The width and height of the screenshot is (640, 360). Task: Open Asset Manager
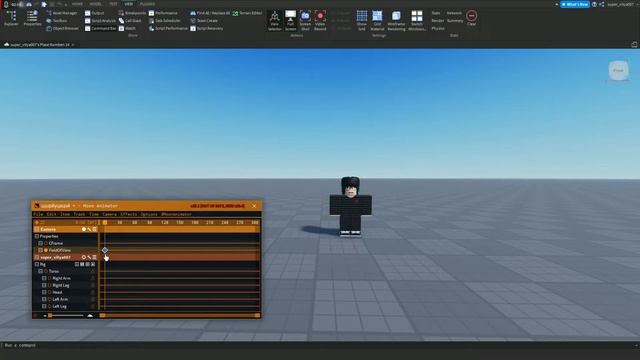62,13
